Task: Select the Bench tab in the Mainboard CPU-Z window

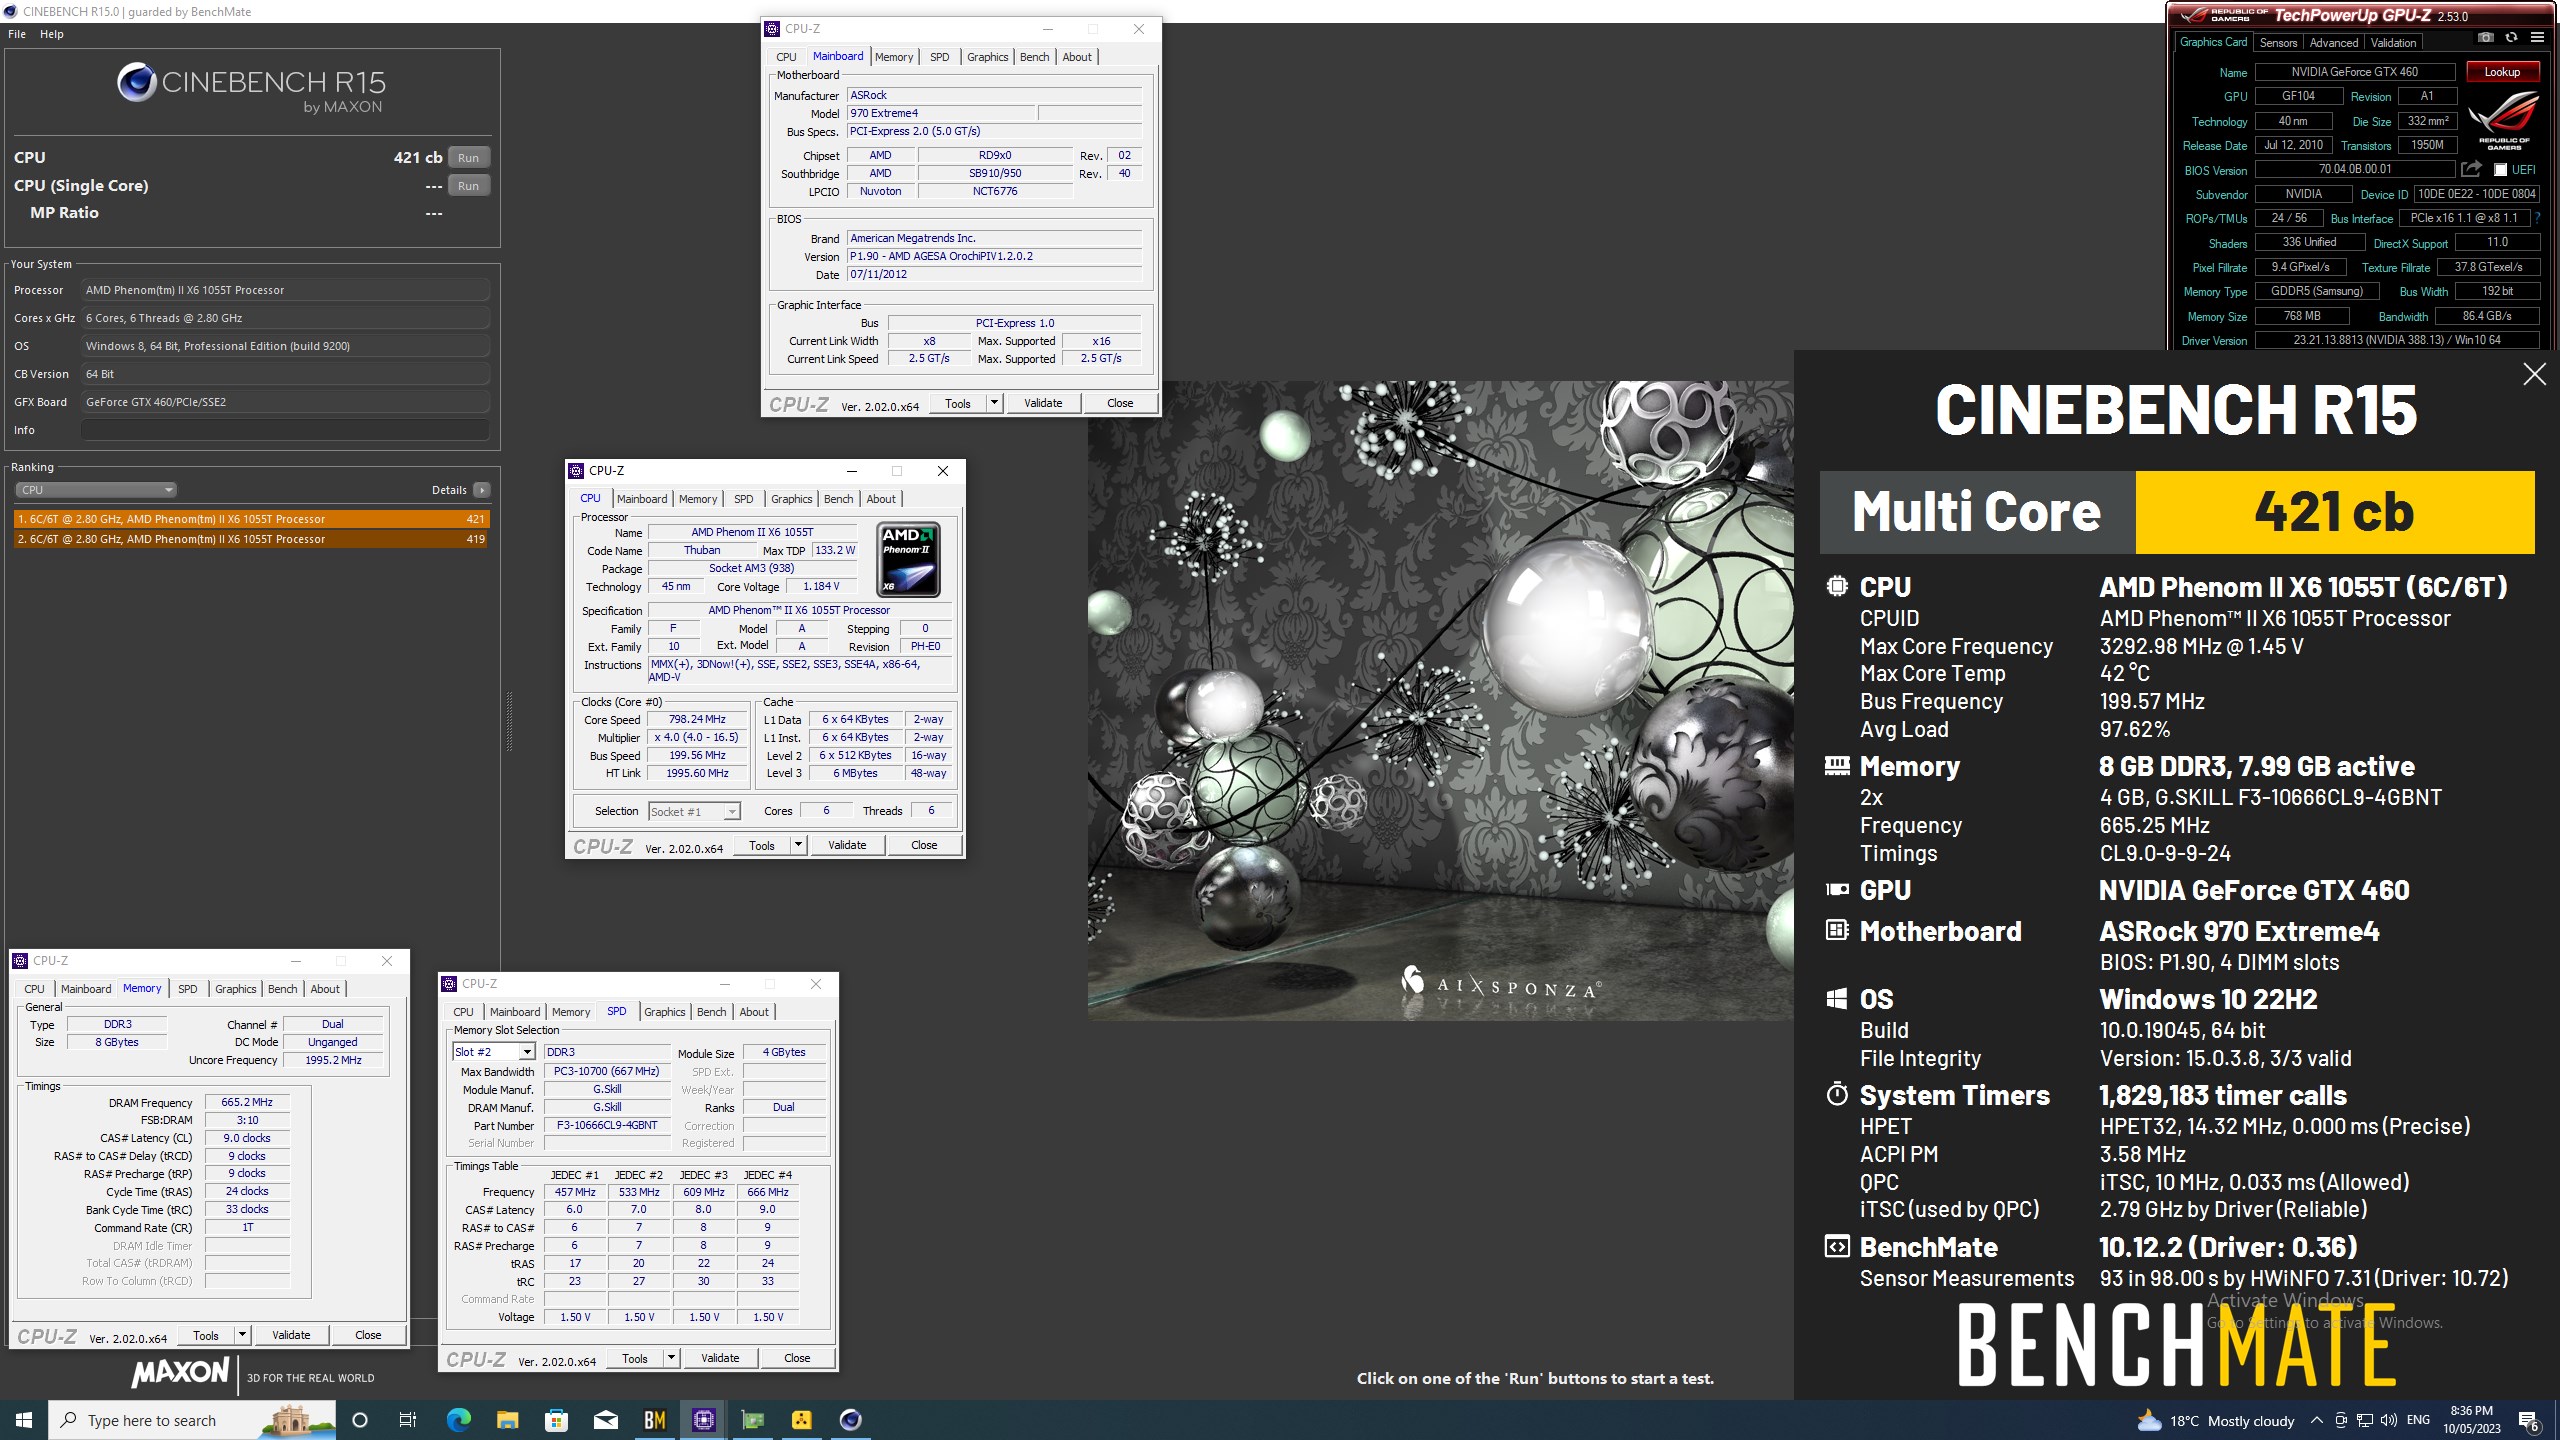Action: (x=1035, y=57)
